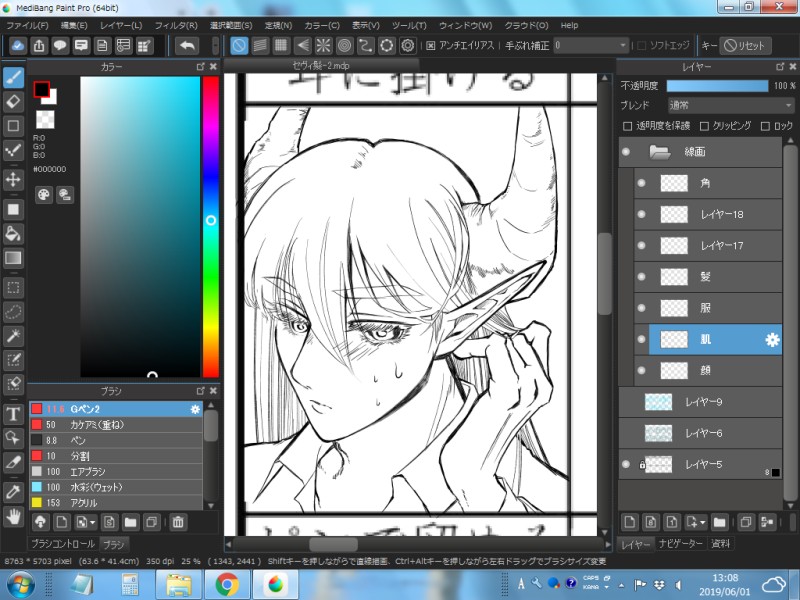The width and height of the screenshot is (800, 600).
Task: Select the rectangular Select tool
Action: pos(14,288)
